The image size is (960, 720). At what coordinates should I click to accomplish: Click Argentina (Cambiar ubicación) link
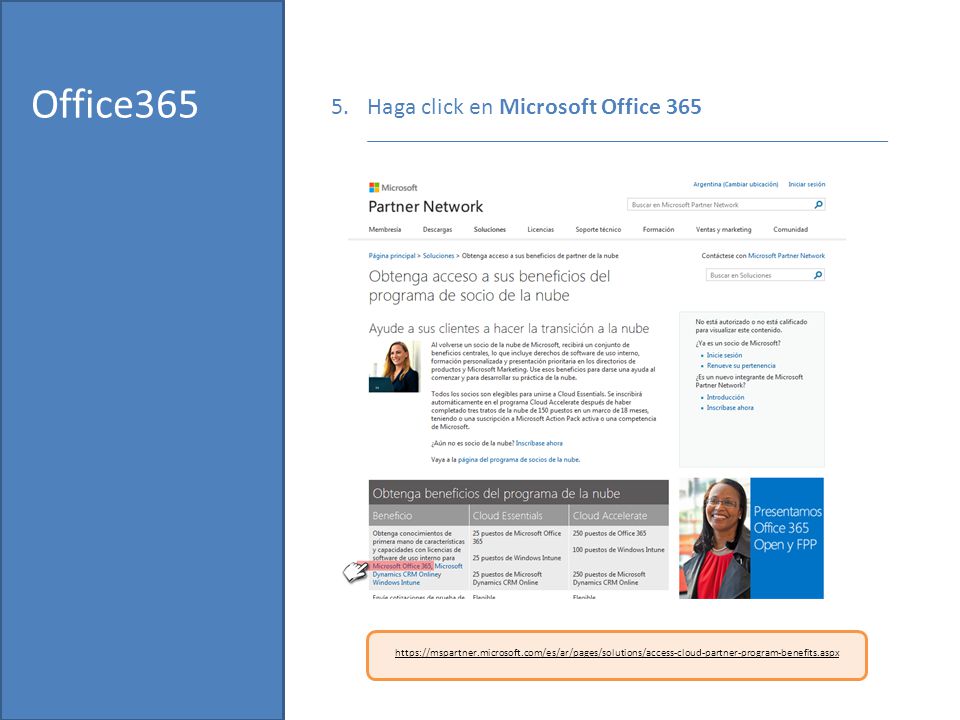pyautogui.click(x=735, y=184)
